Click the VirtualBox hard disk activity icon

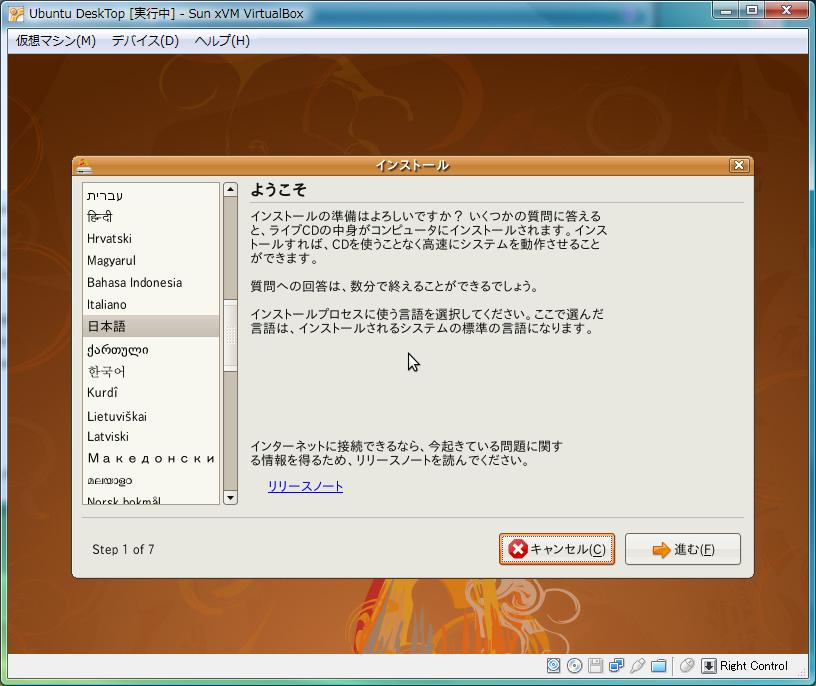pos(553,665)
